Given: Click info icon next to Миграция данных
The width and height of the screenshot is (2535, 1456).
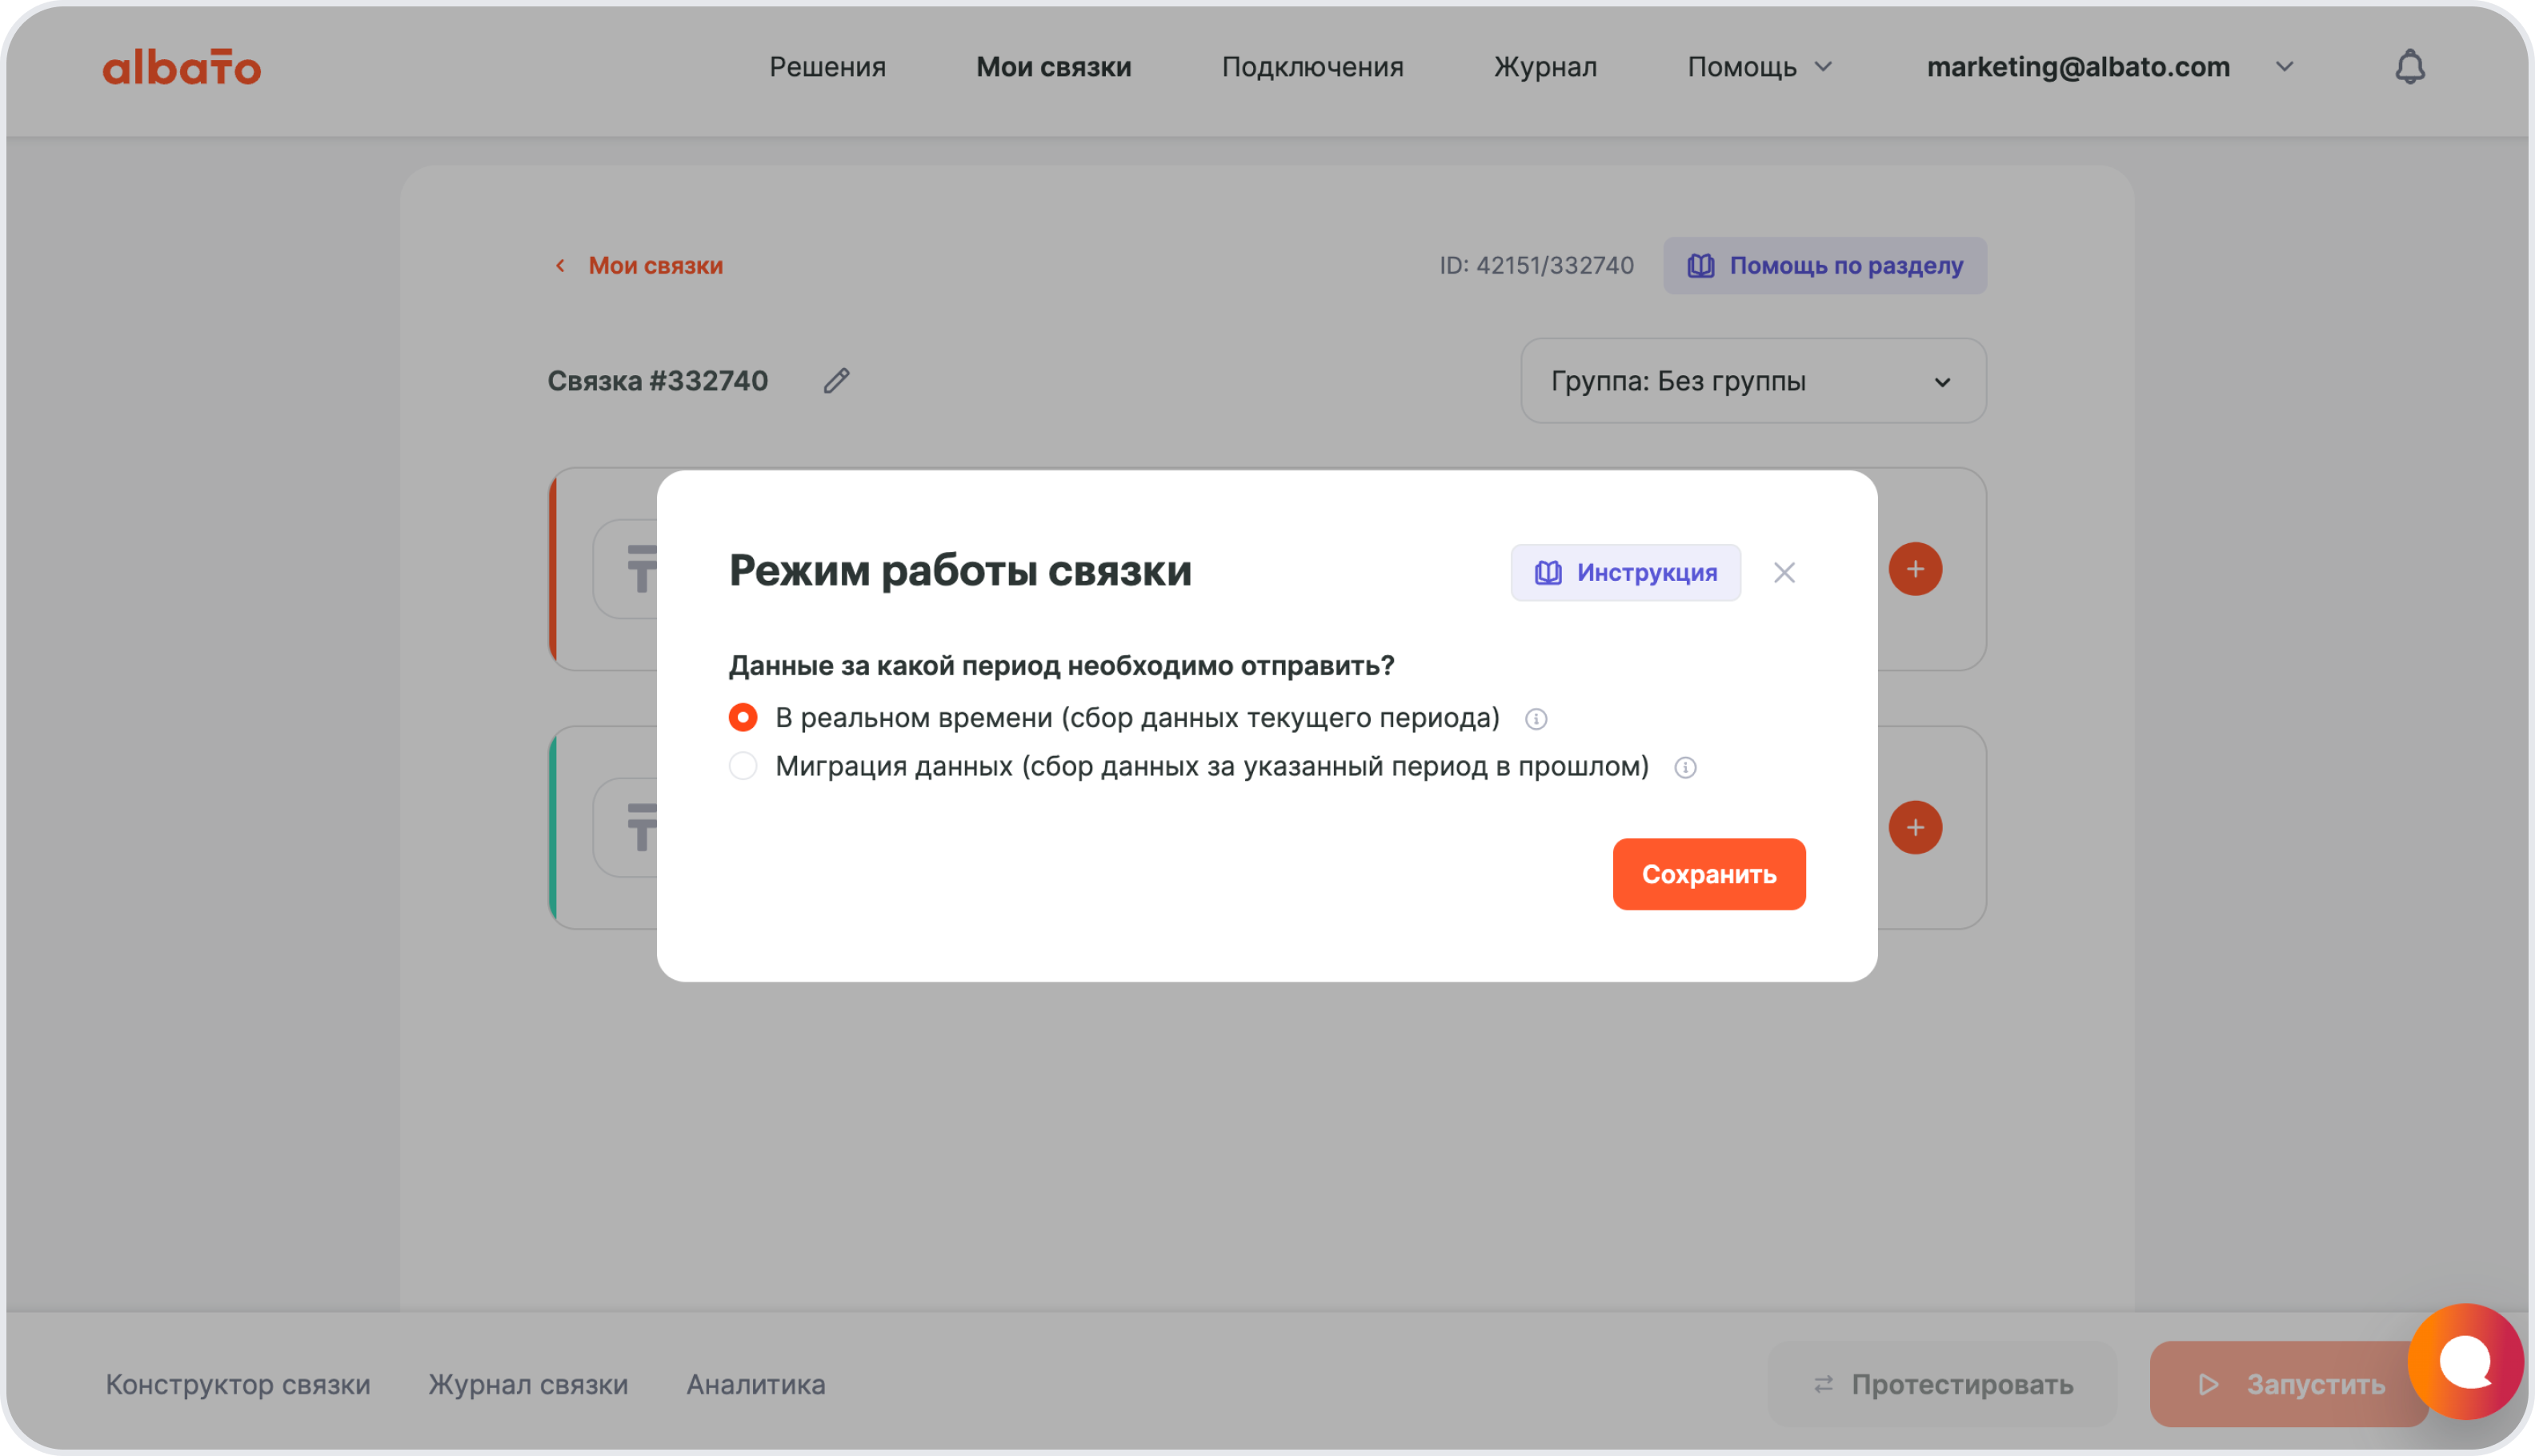Looking at the screenshot, I should [1685, 767].
